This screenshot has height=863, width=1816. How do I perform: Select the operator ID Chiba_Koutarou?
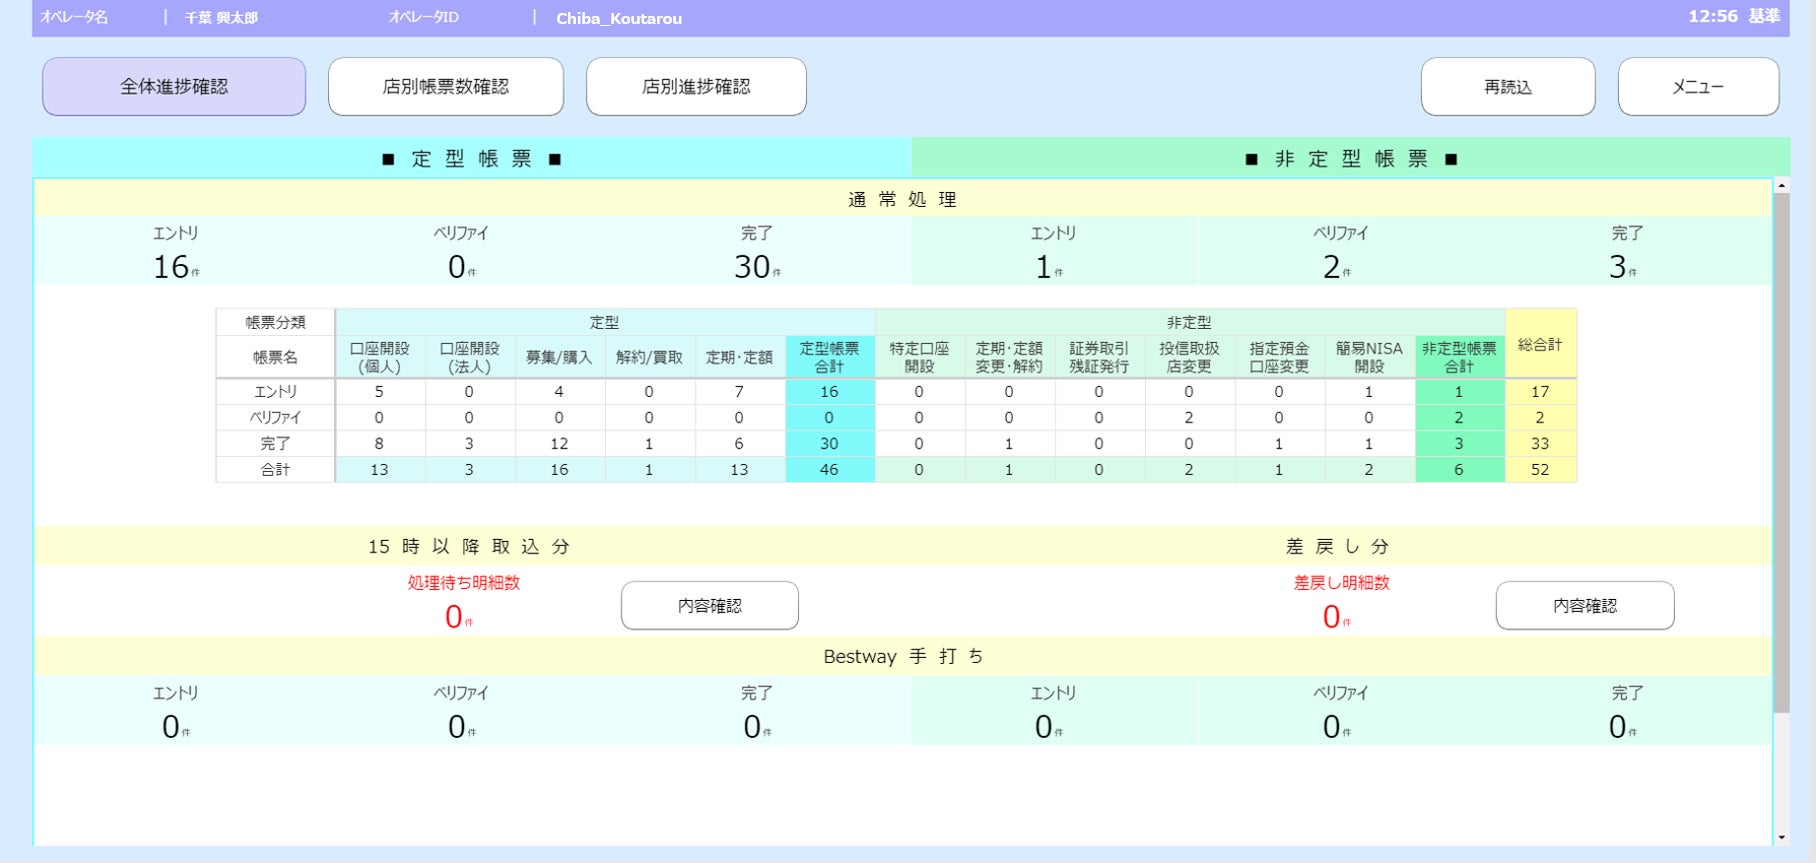coord(619,18)
